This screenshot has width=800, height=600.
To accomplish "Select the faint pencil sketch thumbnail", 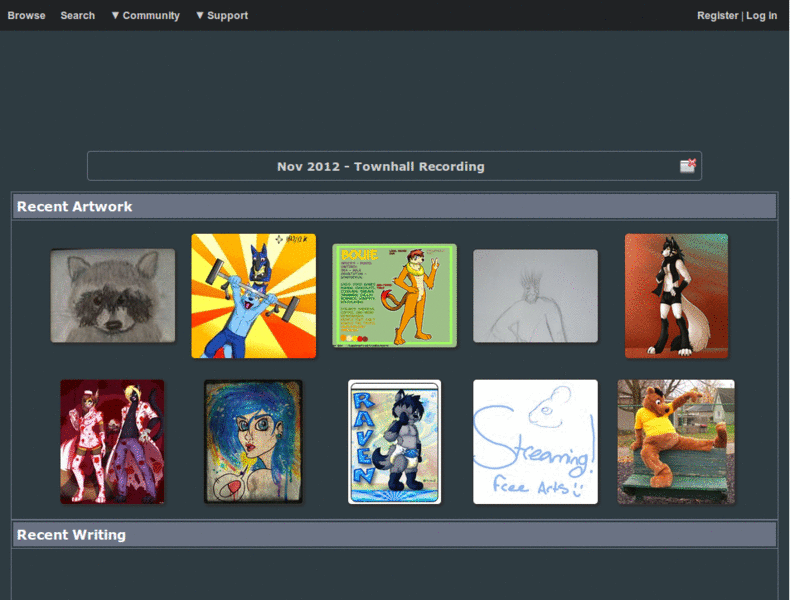I will (535, 295).
